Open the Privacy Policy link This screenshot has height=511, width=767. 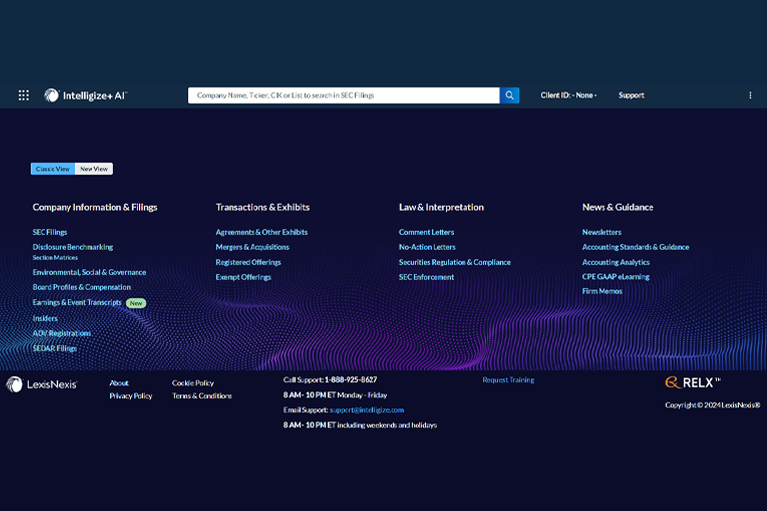pos(131,396)
